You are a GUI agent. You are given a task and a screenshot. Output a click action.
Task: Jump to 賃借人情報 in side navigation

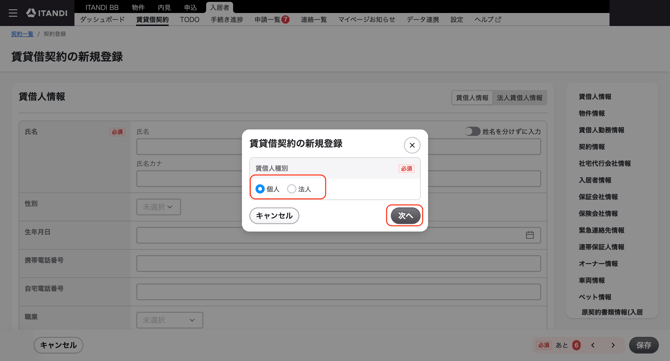tap(595, 97)
